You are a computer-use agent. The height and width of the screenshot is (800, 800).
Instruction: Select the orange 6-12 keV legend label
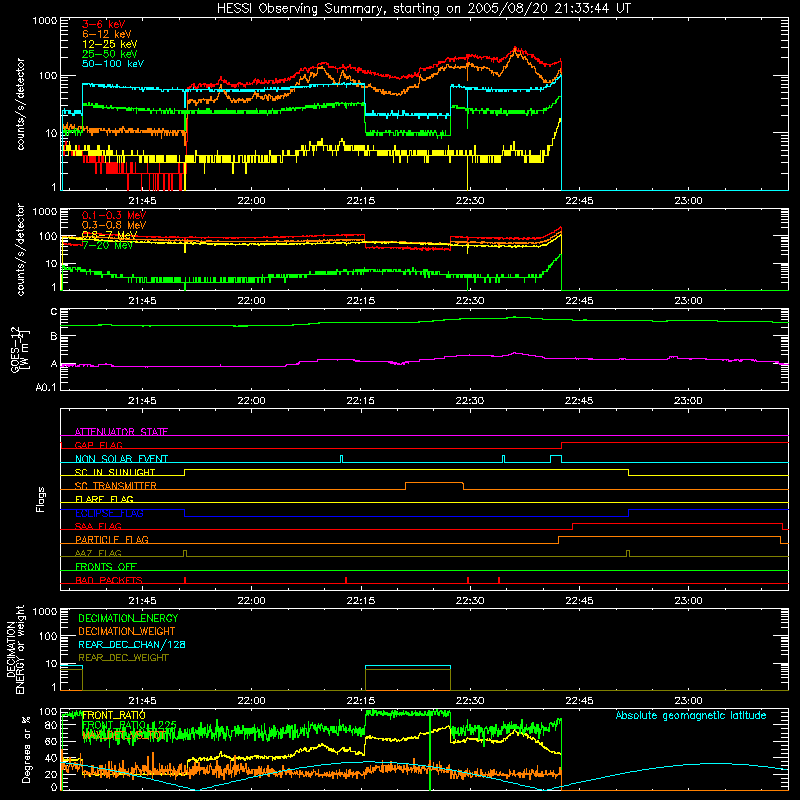pyautogui.click(x=107, y=34)
